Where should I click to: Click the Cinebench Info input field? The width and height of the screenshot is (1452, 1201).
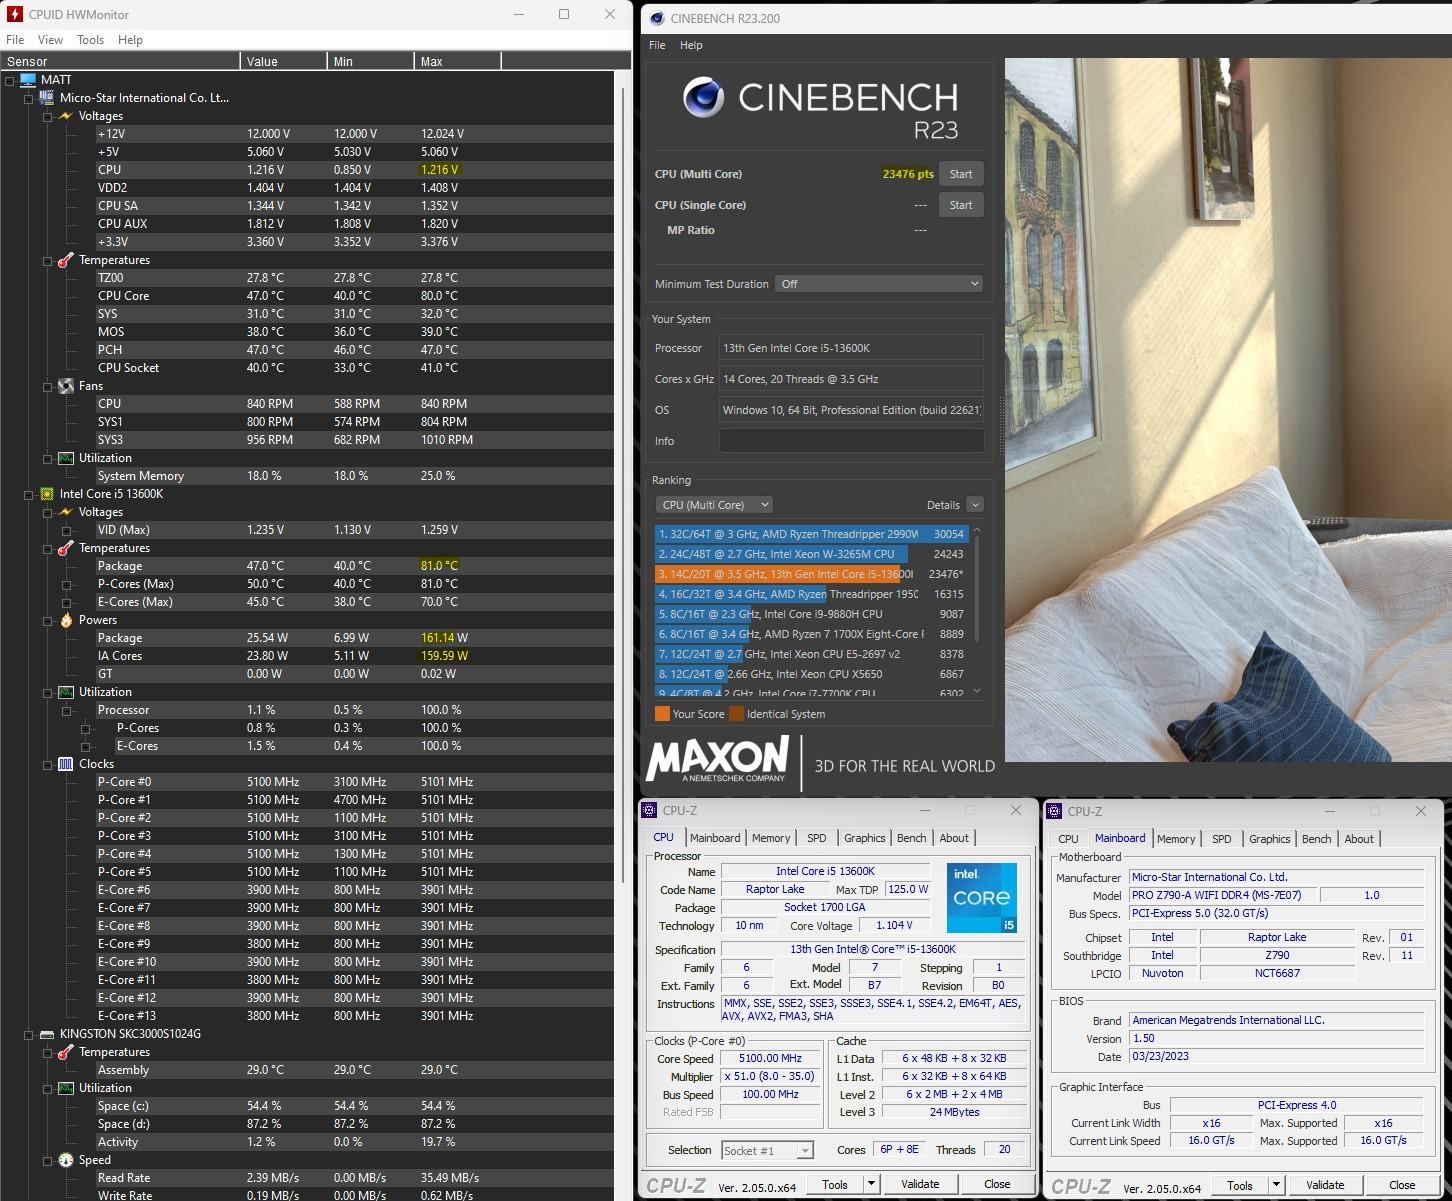point(852,441)
